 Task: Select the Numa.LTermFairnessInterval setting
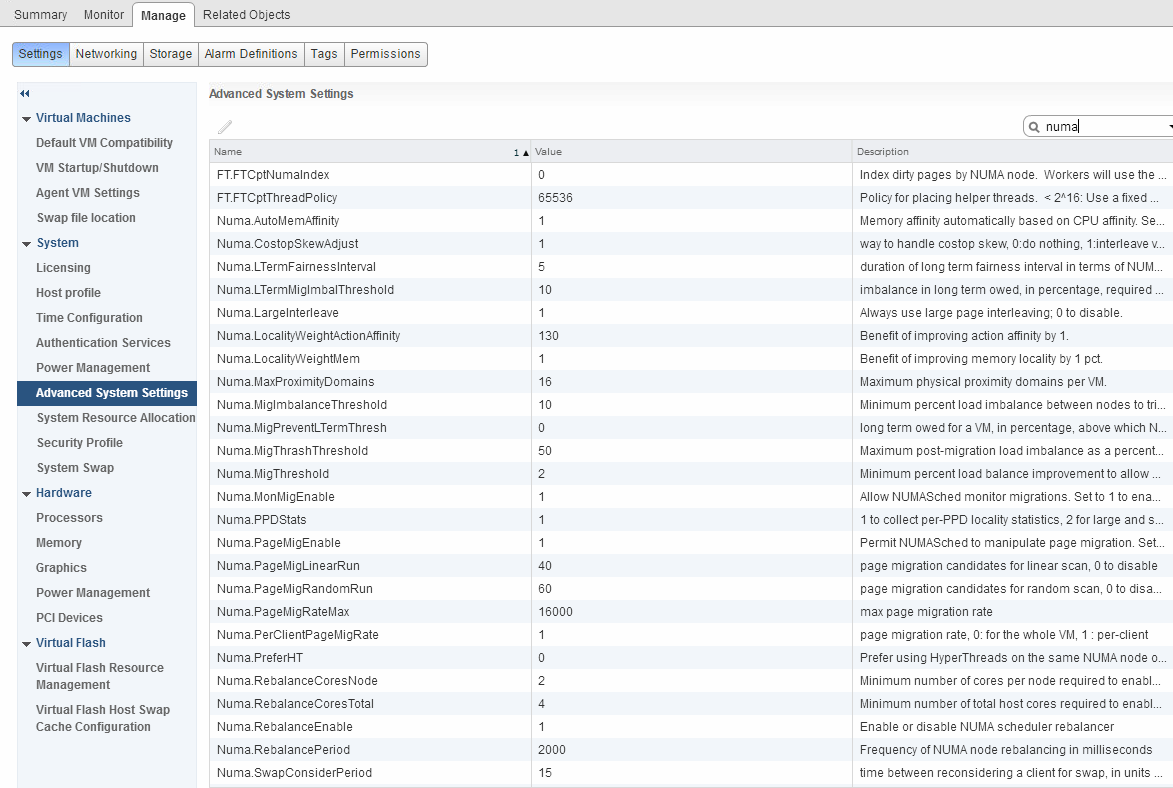[691, 266]
